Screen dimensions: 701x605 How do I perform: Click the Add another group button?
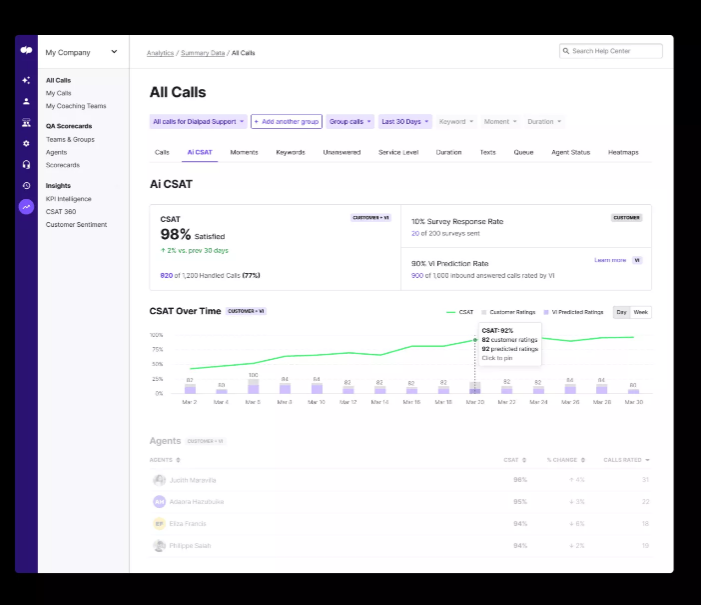(286, 122)
